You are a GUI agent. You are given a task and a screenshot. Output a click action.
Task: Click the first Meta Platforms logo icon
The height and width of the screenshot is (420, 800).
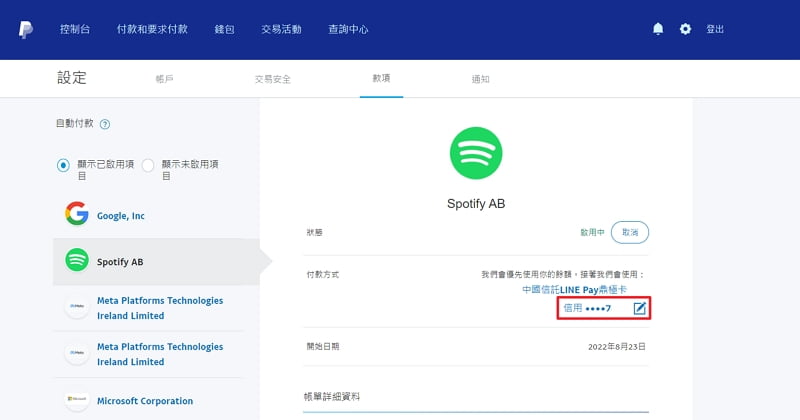coord(77,306)
